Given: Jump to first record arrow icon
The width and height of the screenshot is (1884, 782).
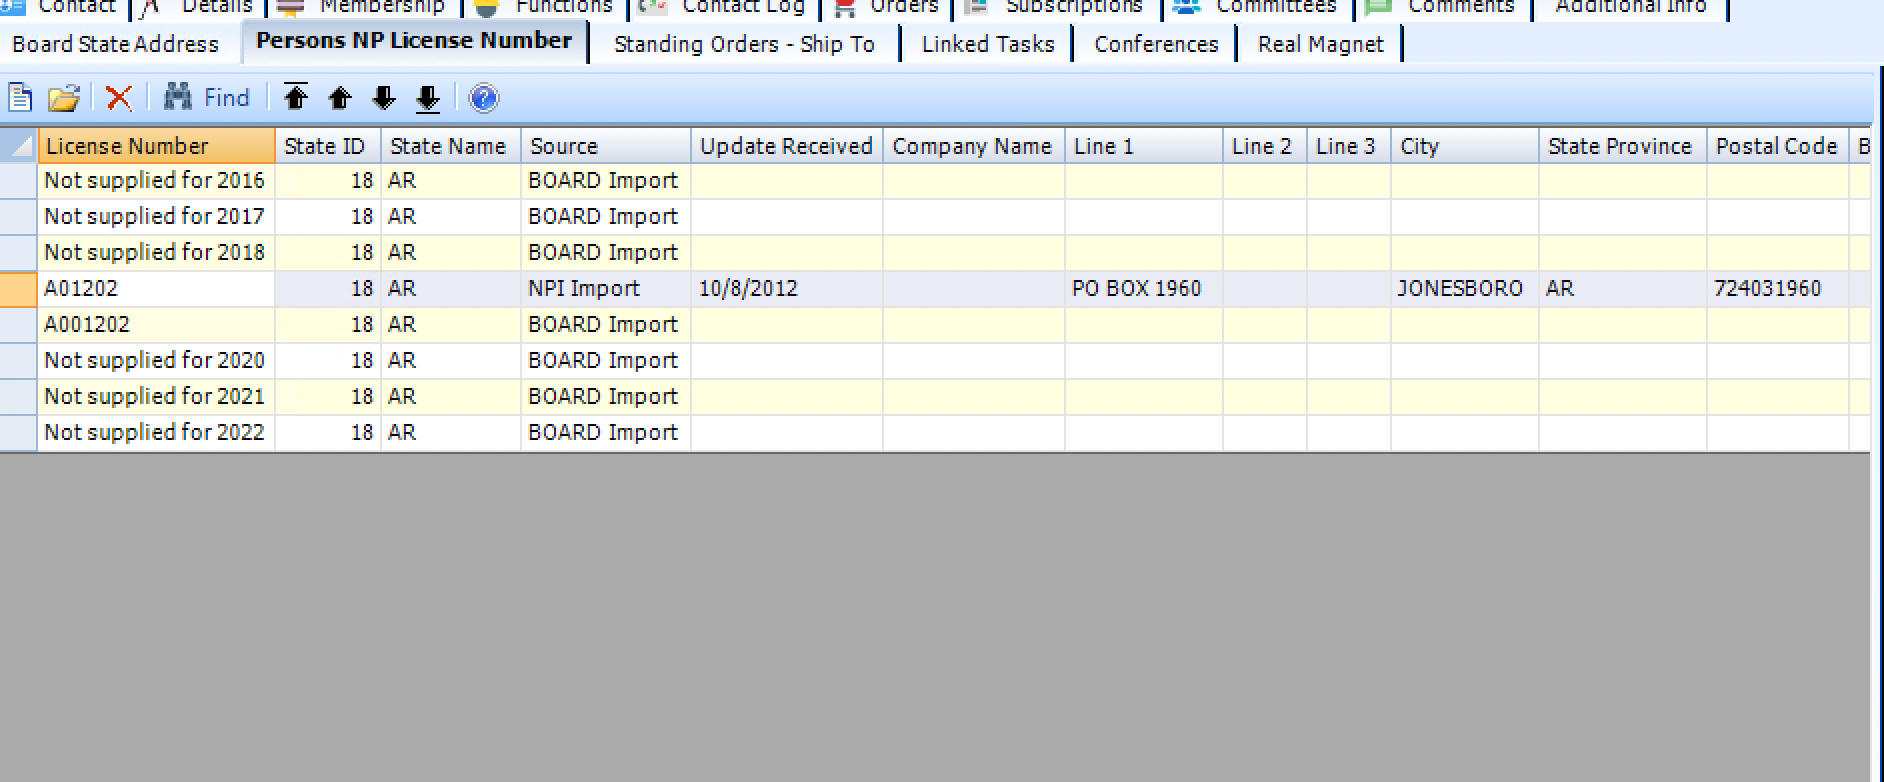Looking at the screenshot, I should (296, 98).
